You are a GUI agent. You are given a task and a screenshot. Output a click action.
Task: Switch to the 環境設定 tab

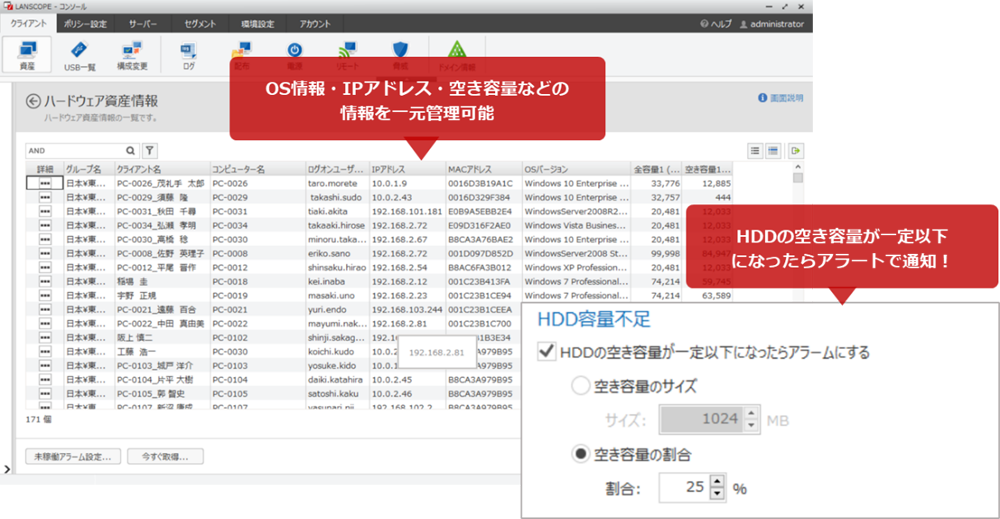pyautogui.click(x=258, y=24)
